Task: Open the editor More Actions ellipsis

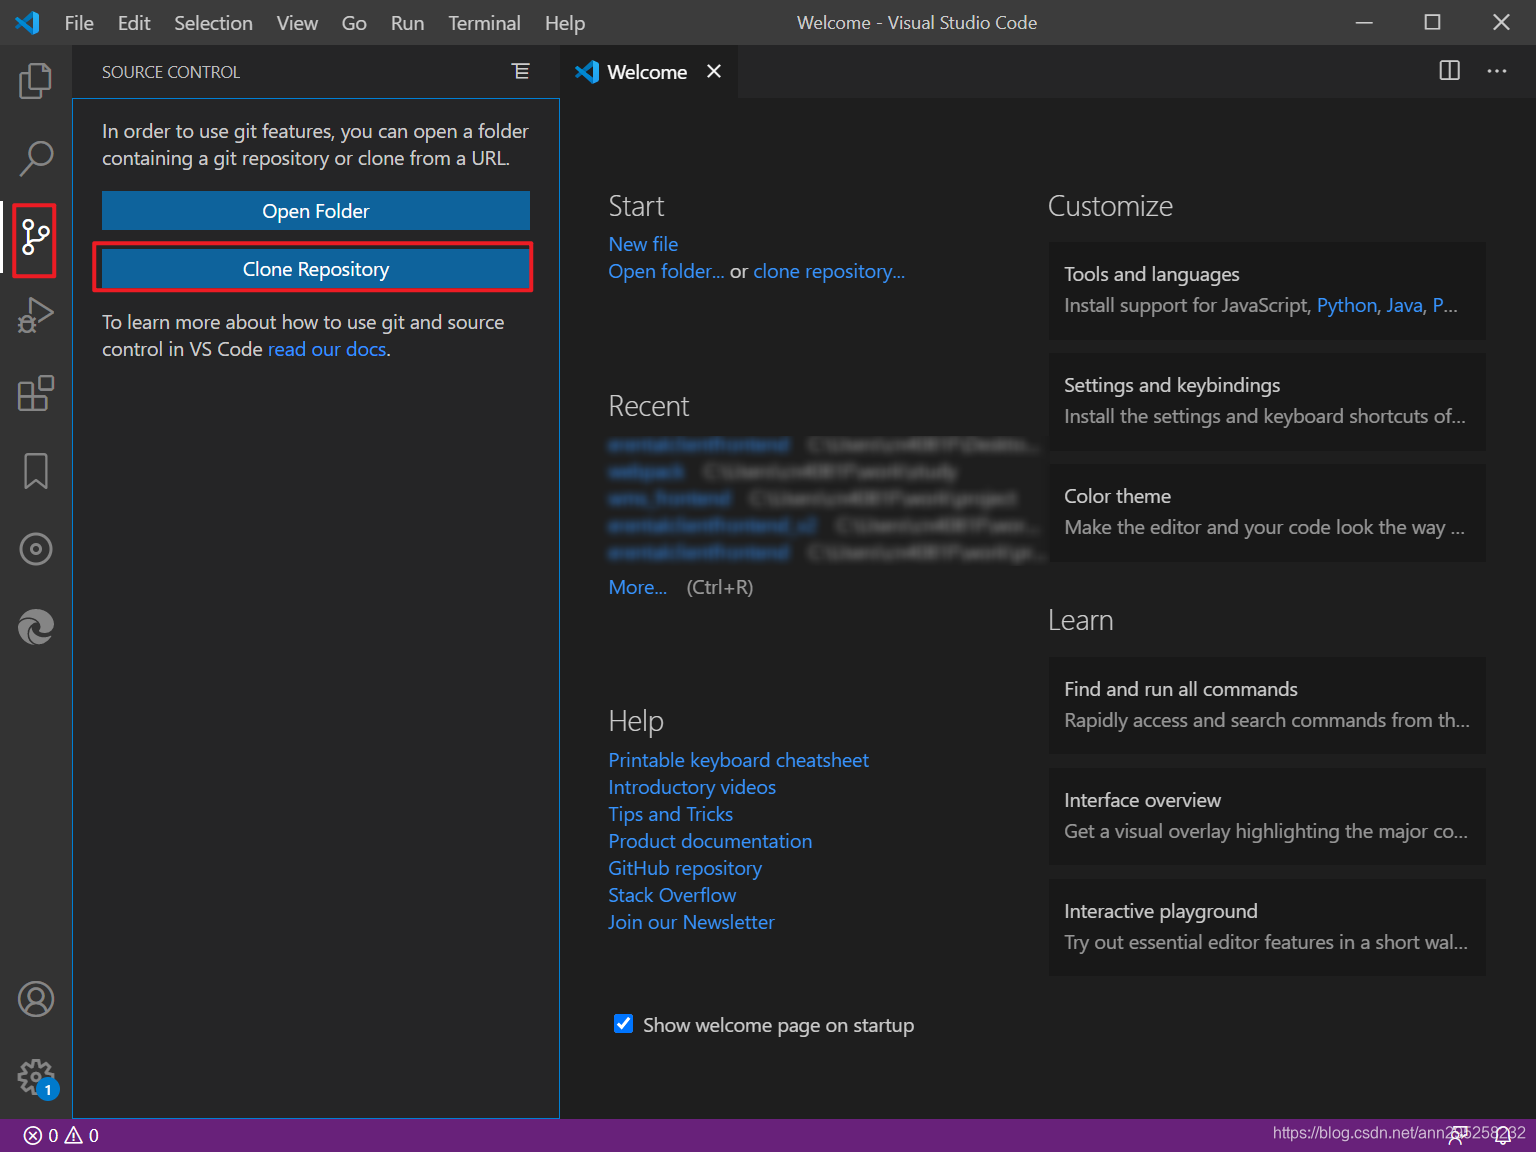Action: tap(1497, 71)
